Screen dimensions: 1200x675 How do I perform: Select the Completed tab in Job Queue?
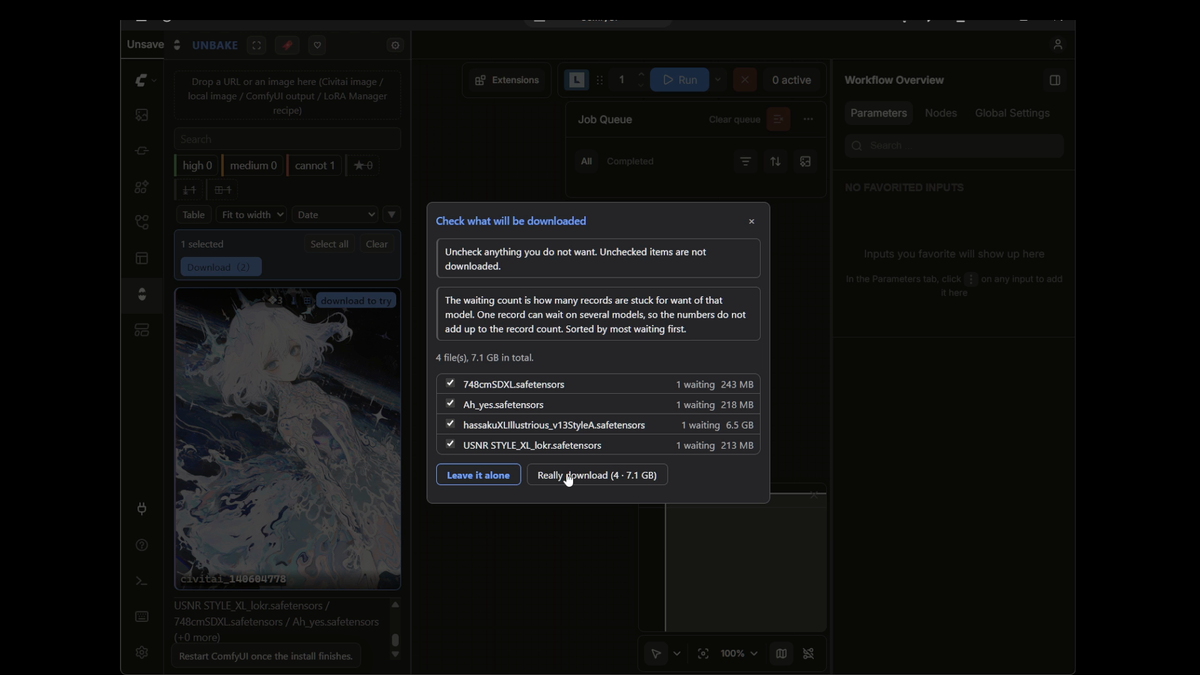(x=630, y=161)
